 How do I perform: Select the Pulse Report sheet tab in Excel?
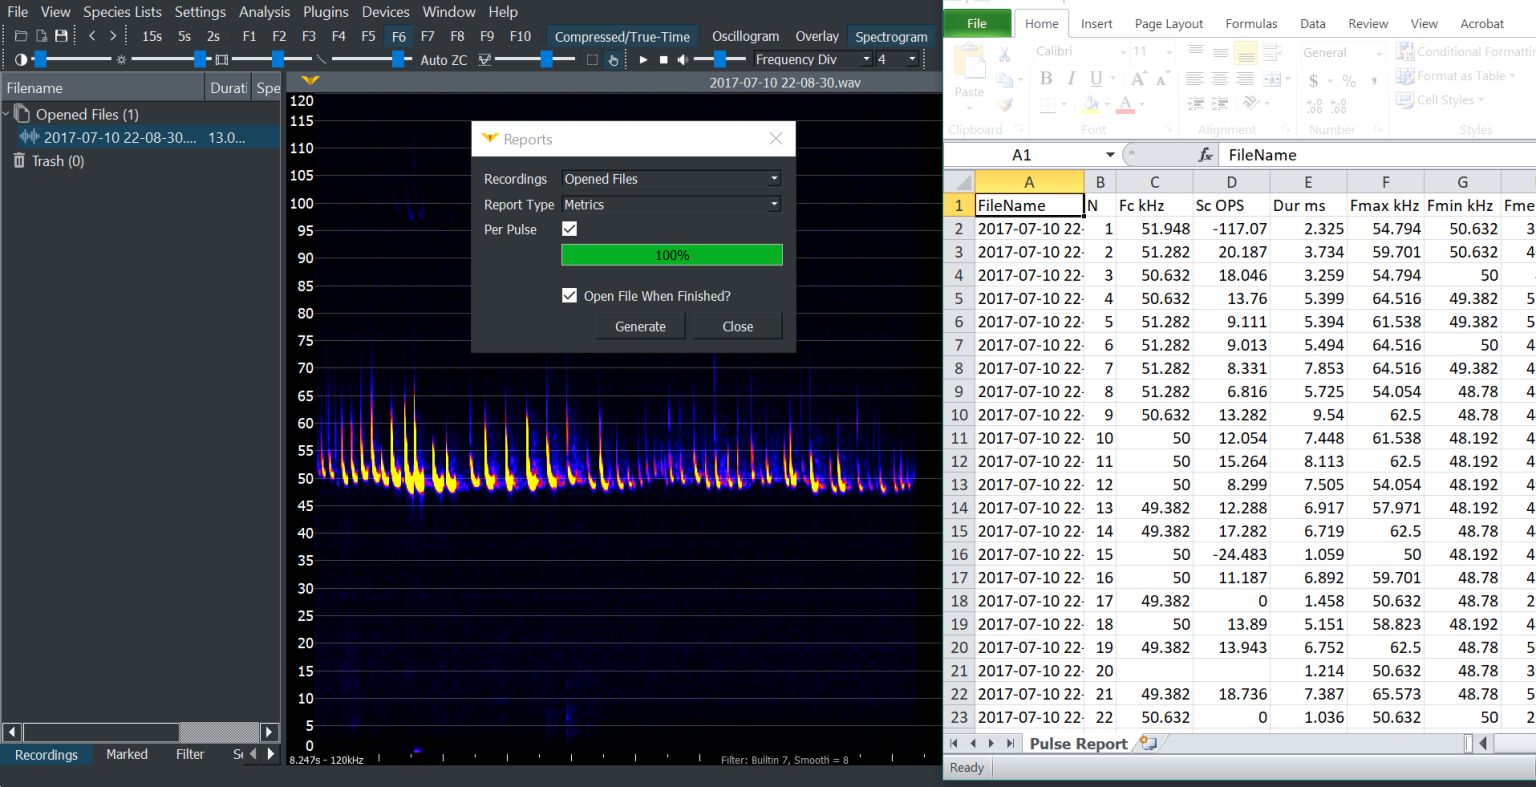1078,743
